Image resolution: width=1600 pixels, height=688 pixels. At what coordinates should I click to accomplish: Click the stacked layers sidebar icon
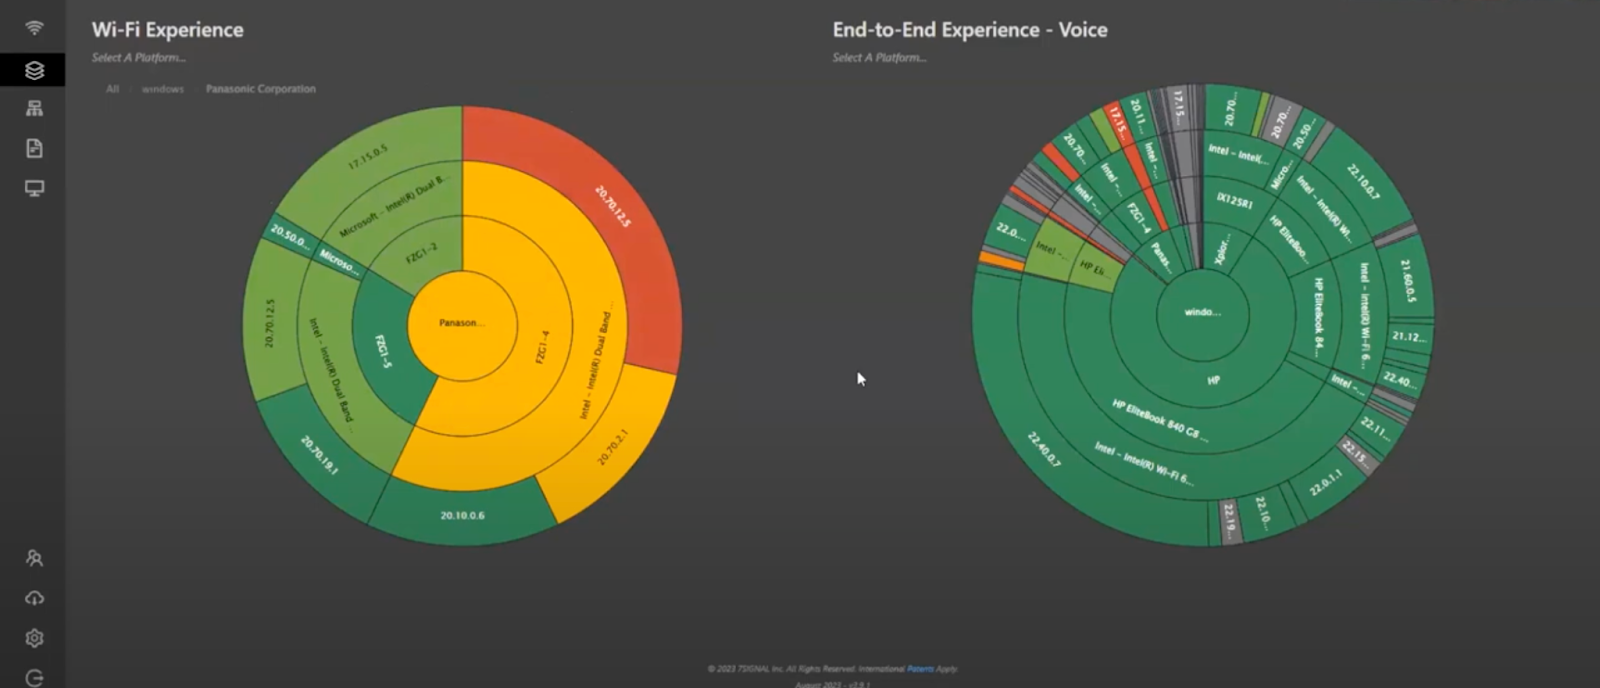pyautogui.click(x=34, y=70)
